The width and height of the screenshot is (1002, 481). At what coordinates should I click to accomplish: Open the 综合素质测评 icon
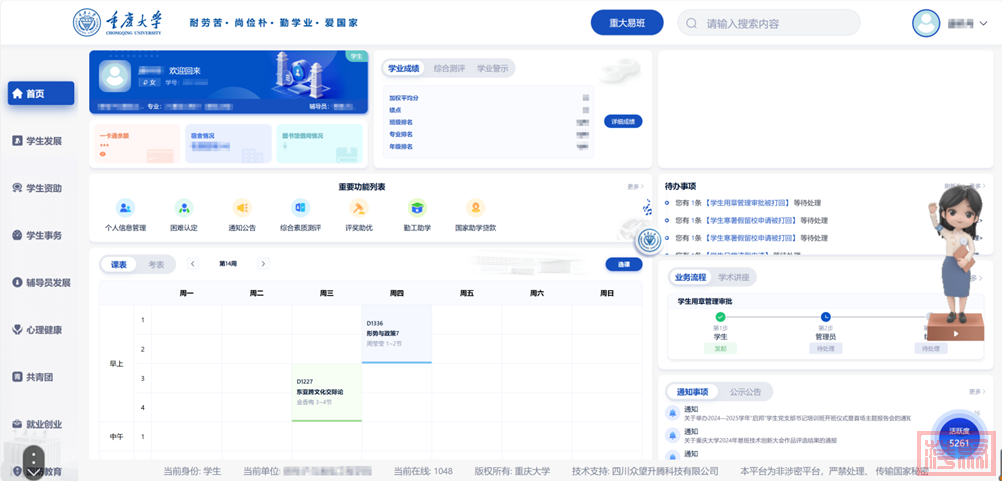click(x=300, y=209)
